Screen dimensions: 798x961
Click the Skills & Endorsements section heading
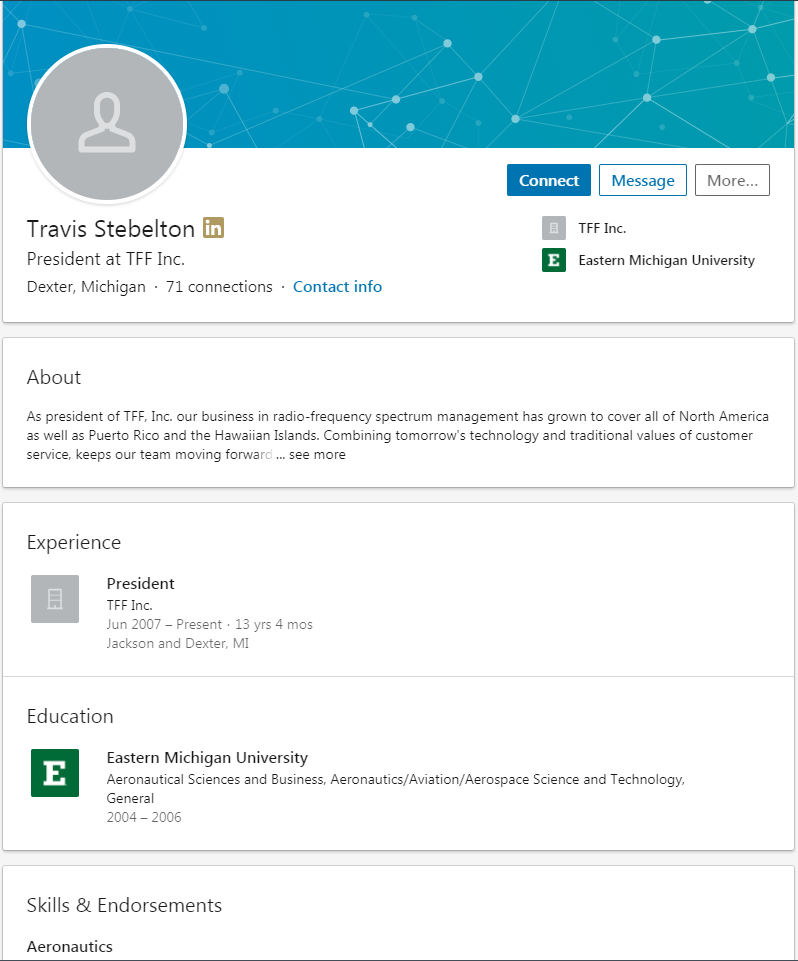click(x=124, y=905)
